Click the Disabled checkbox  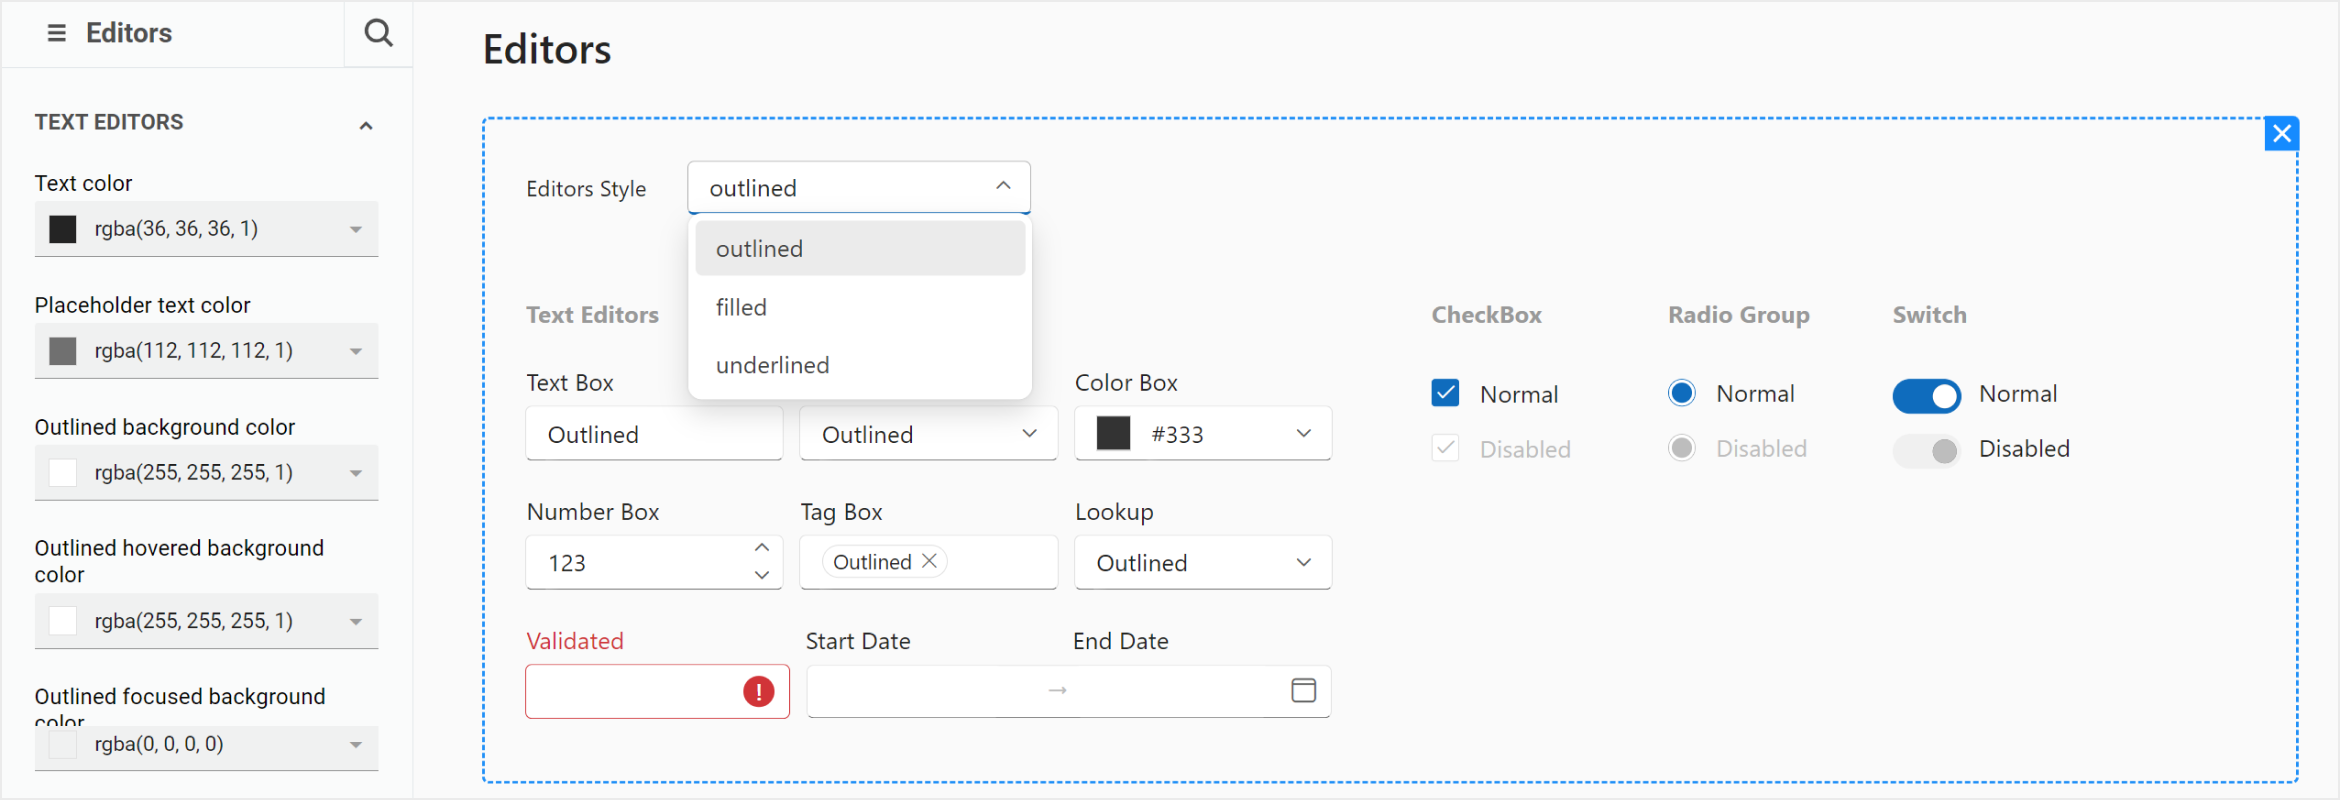(x=1445, y=448)
